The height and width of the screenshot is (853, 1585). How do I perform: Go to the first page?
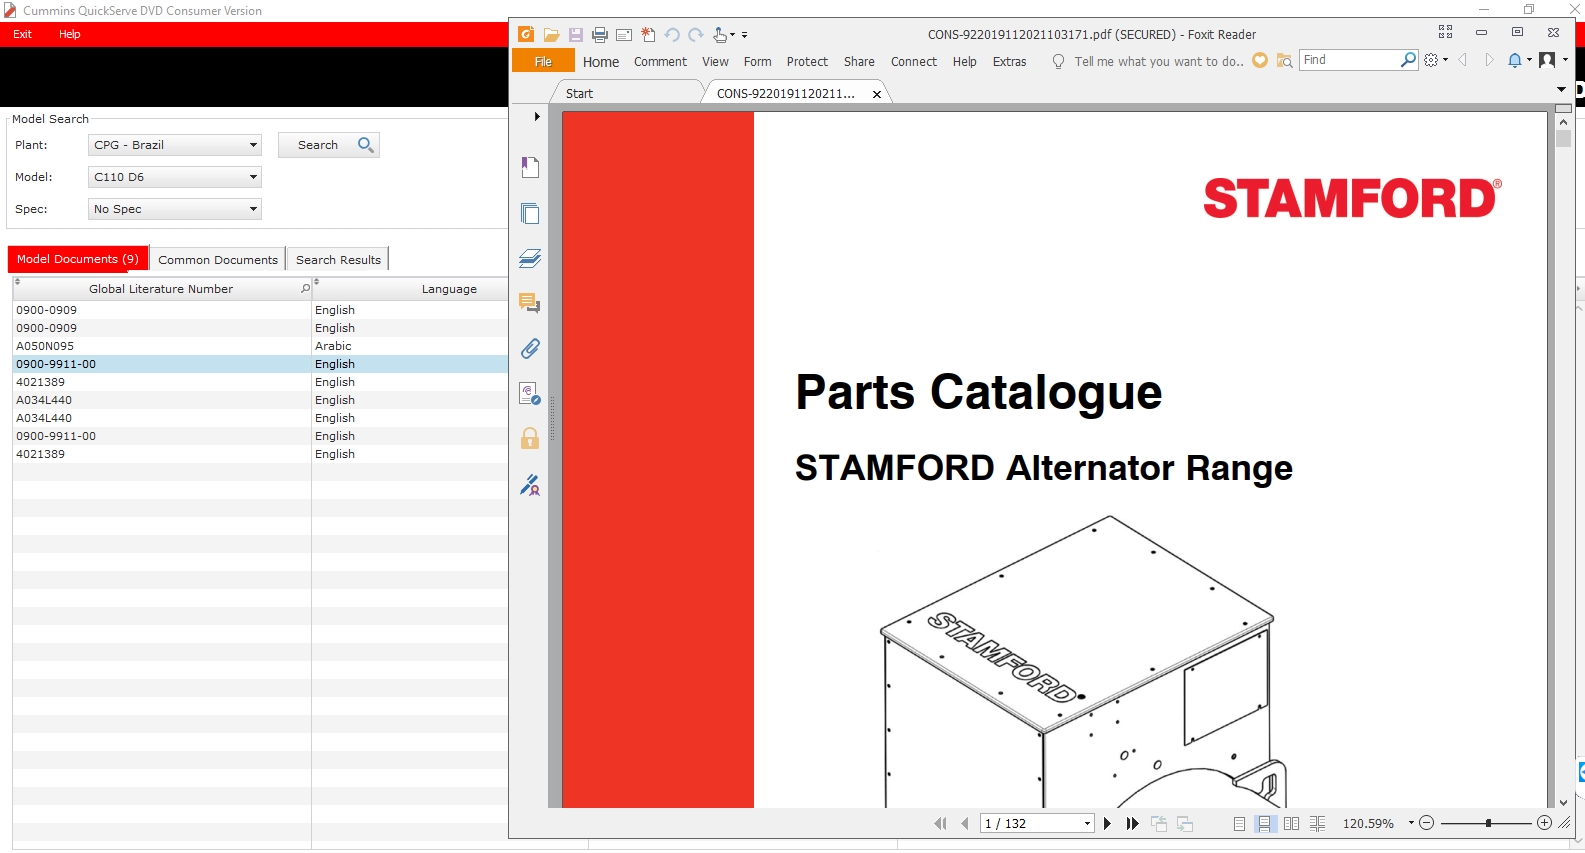(940, 823)
